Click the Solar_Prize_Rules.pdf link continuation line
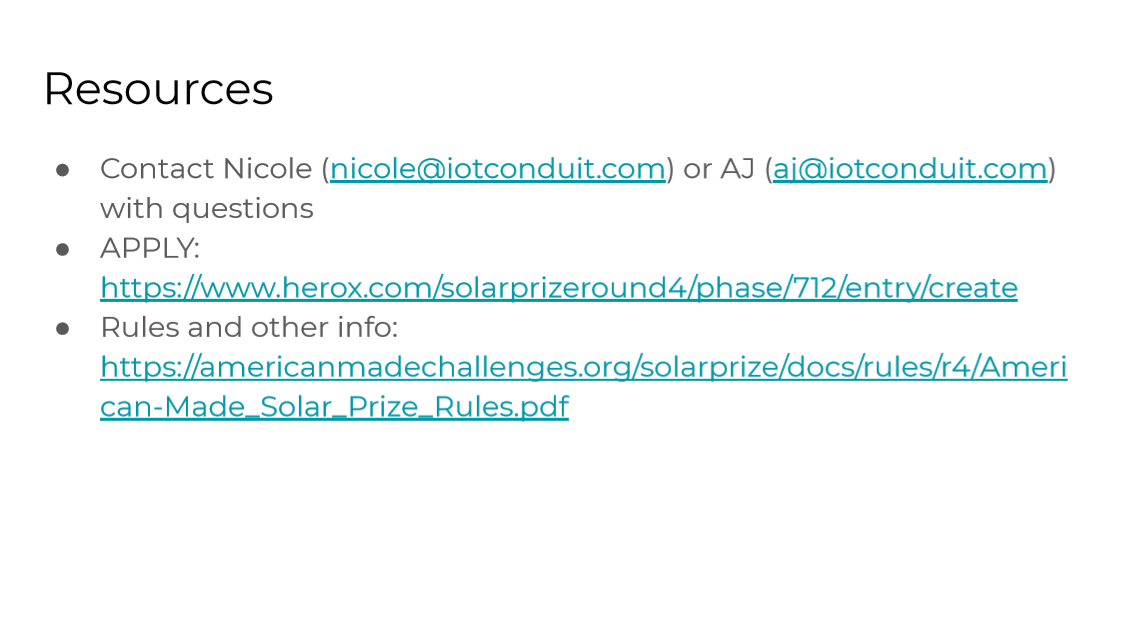Screen dimensions: 1121x621 [335, 407]
